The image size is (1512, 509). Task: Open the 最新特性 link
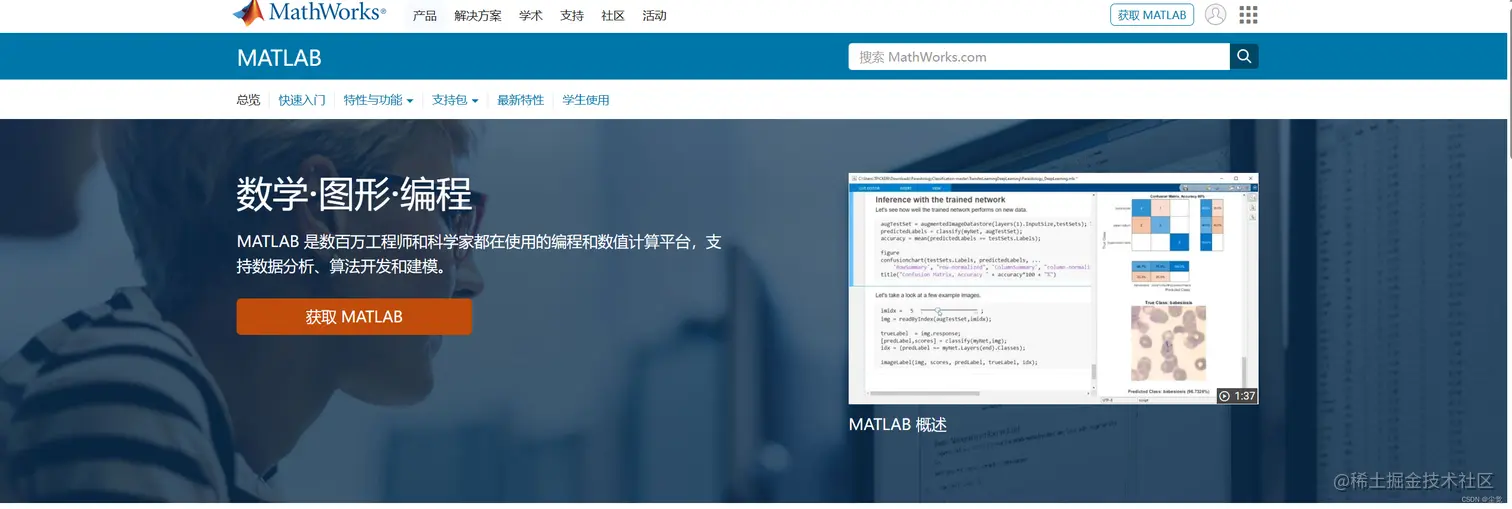pyautogui.click(x=521, y=100)
